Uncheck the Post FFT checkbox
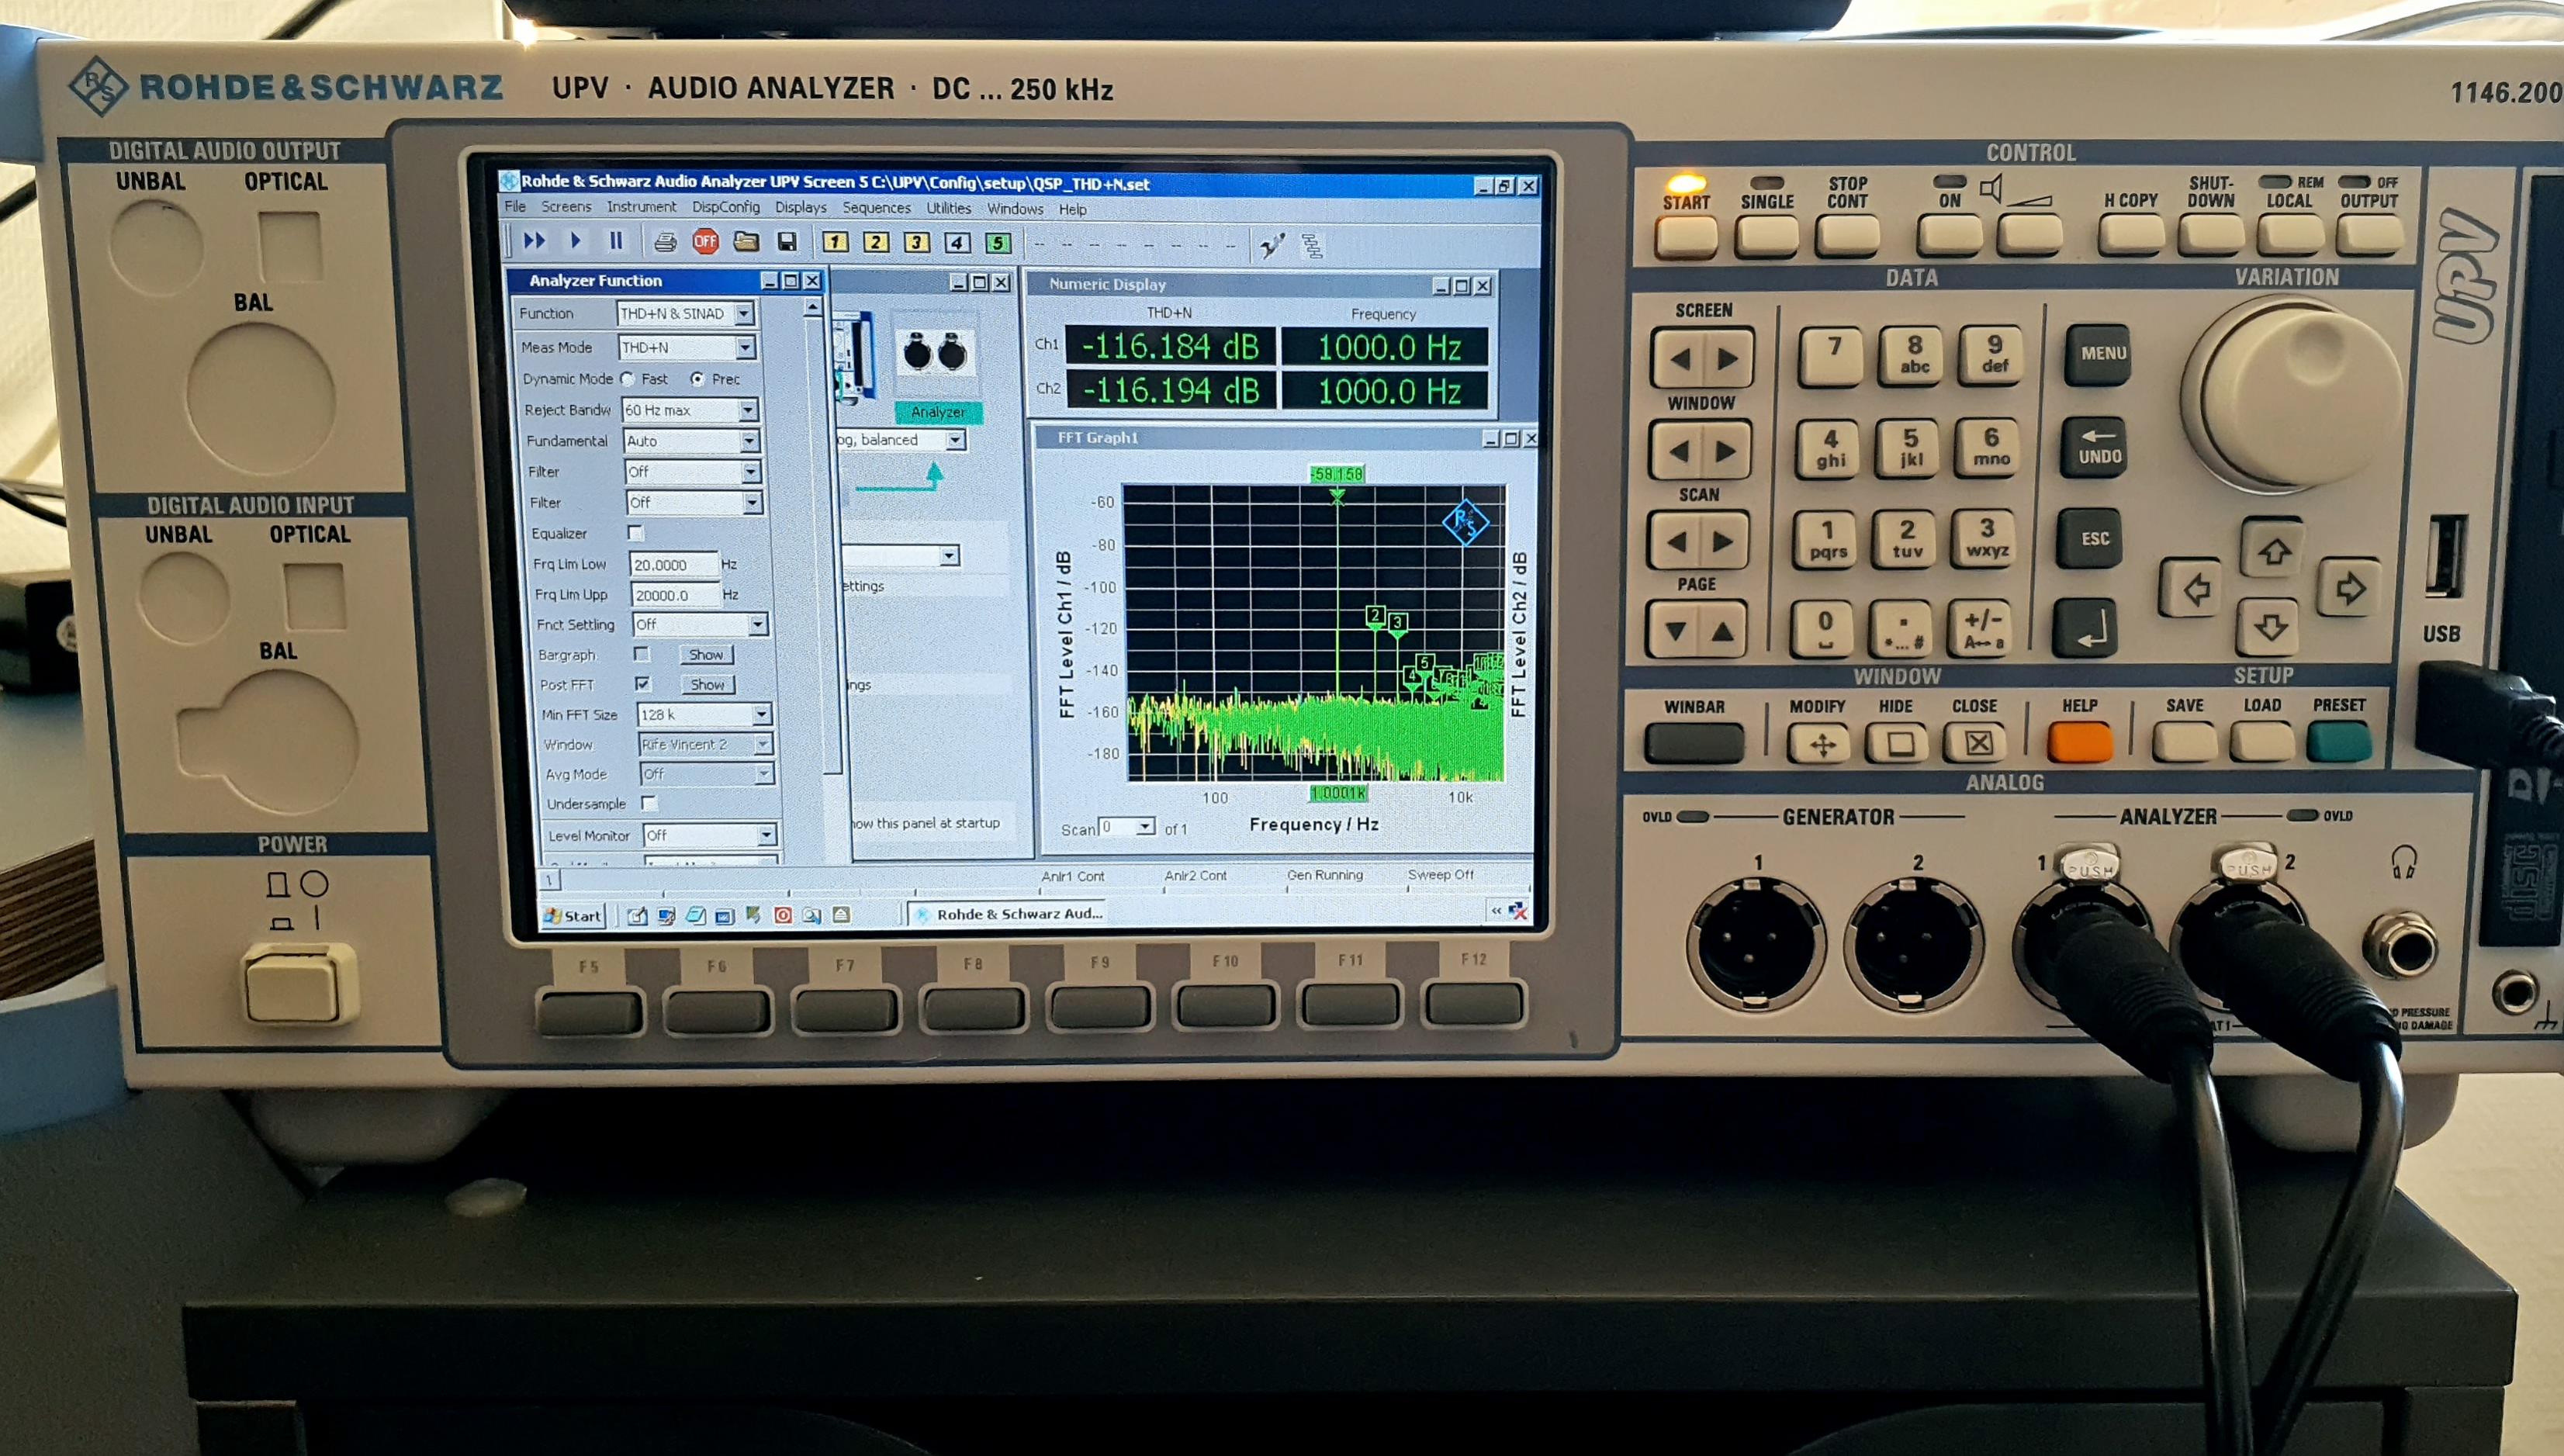The image size is (2564, 1456). pyautogui.click(x=643, y=684)
